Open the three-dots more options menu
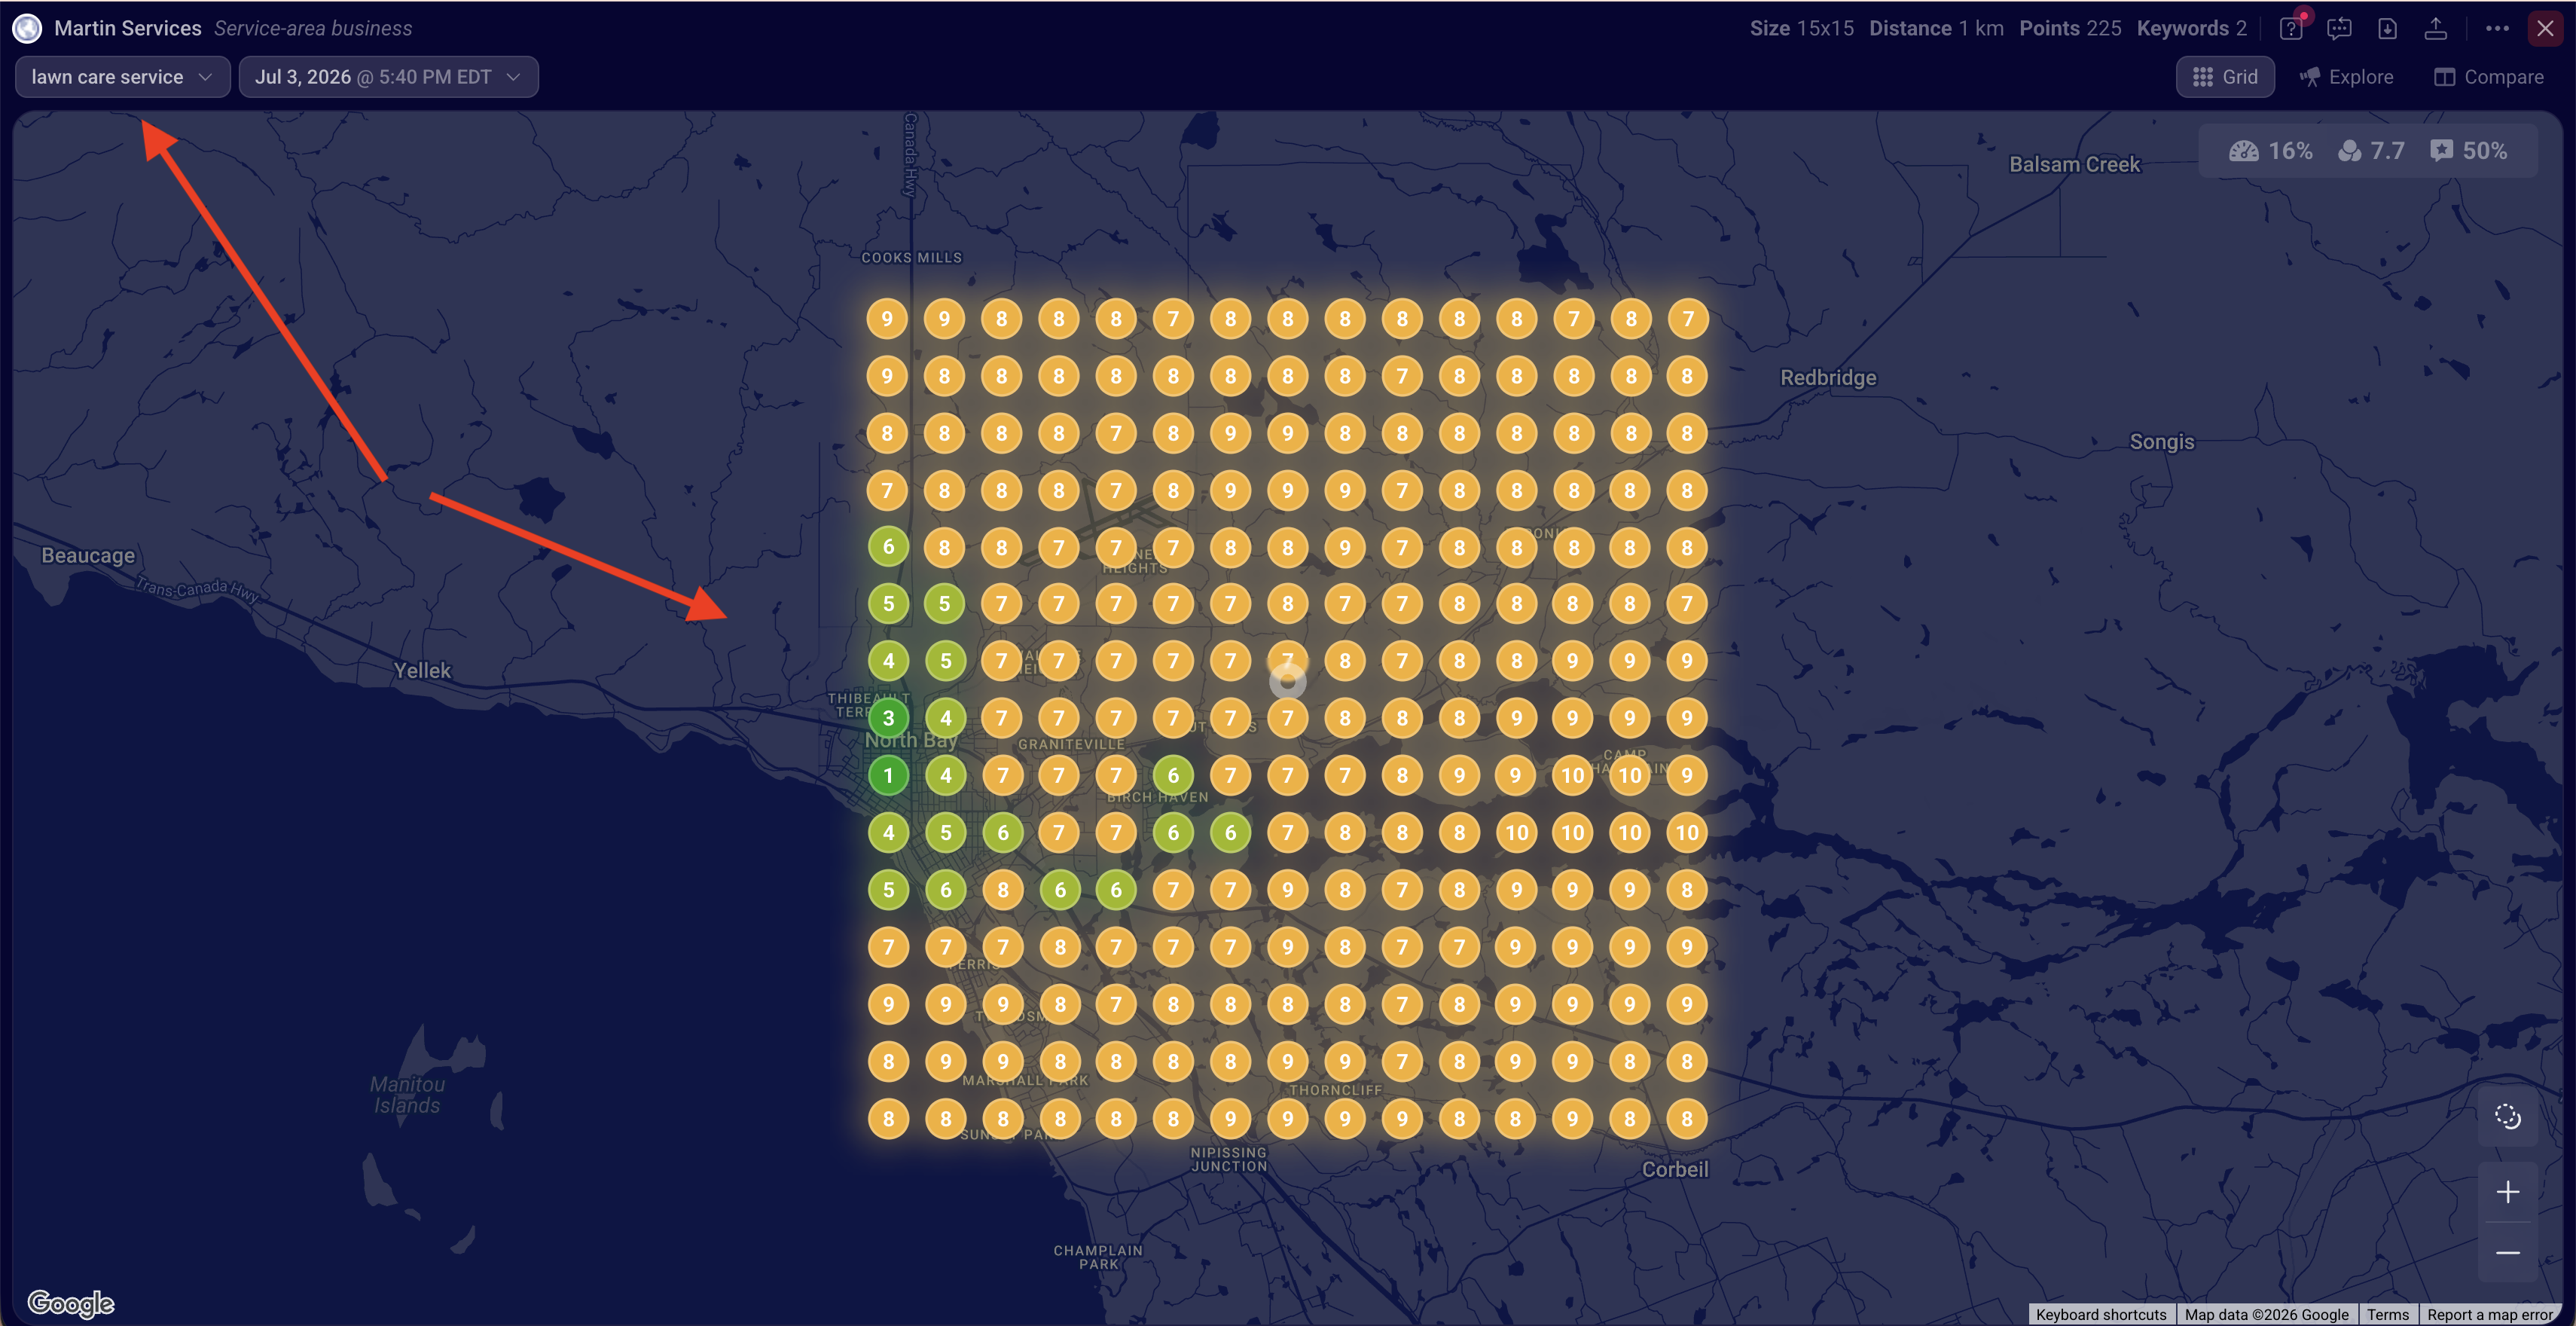 2497,28
